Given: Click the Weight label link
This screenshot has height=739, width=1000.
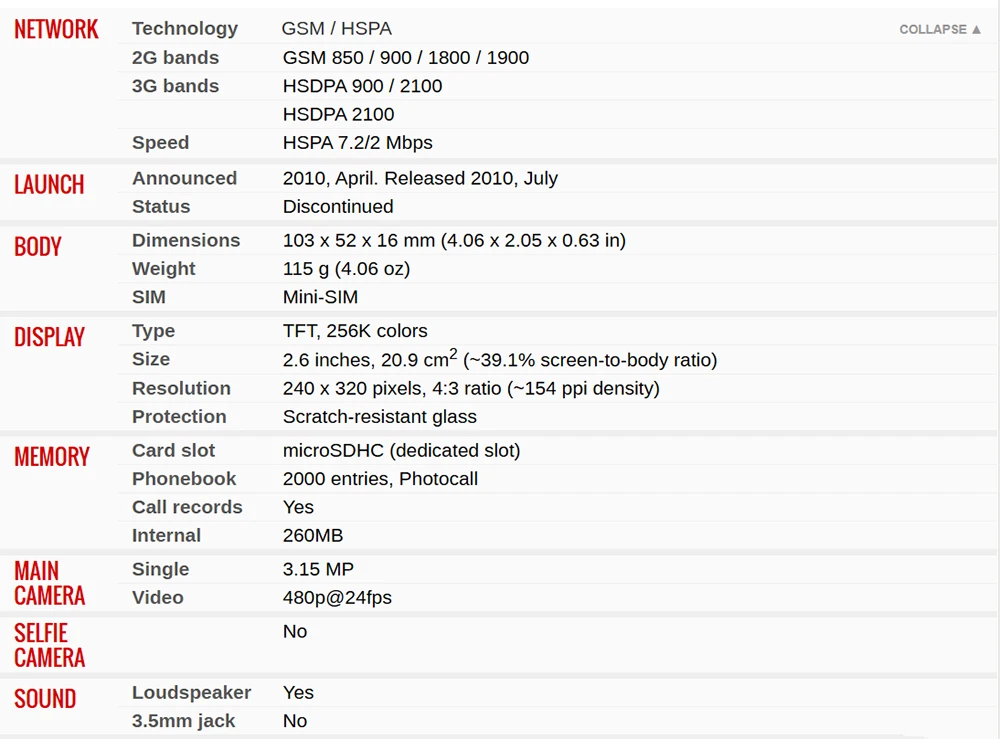Looking at the screenshot, I should pyautogui.click(x=164, y=269).
